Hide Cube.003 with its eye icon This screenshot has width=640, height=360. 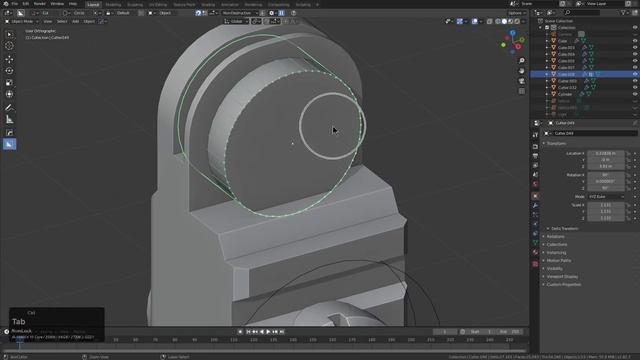635,48
